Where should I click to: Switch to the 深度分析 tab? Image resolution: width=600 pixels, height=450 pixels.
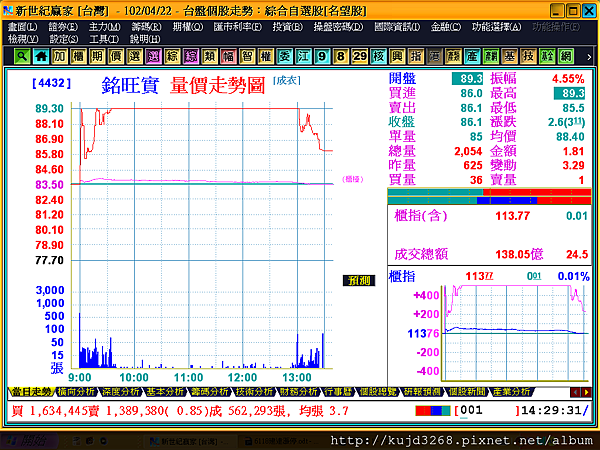click(x=121, y=392)
